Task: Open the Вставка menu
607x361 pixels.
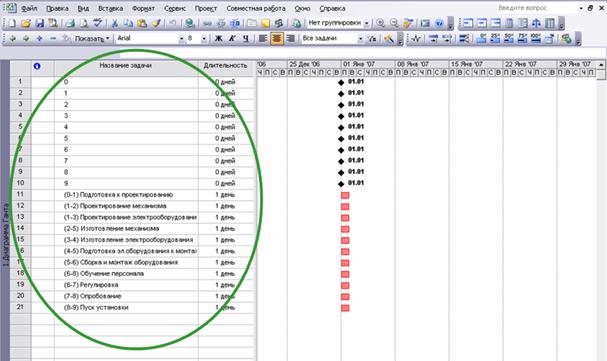Action: coord(111,8)
